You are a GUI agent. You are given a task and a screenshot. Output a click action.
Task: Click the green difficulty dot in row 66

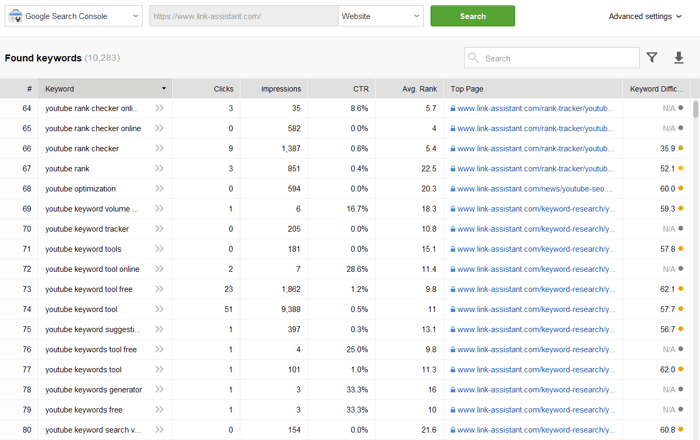coord(681,148)
